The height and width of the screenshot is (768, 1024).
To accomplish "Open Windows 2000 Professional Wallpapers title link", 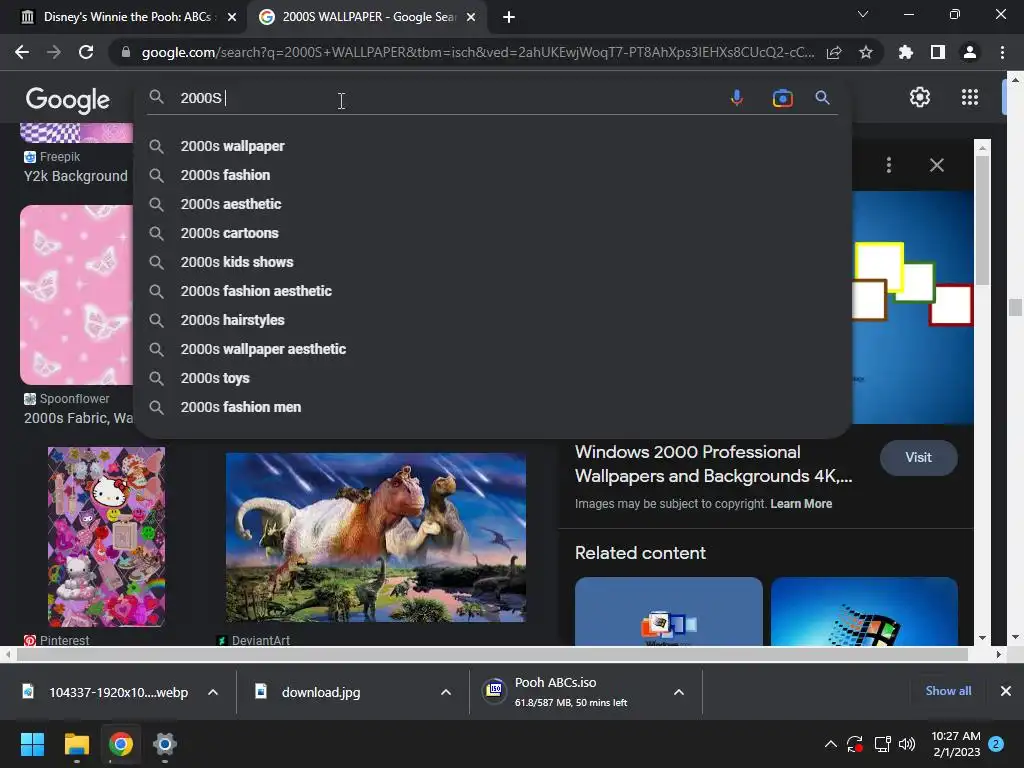I will 713,464.
